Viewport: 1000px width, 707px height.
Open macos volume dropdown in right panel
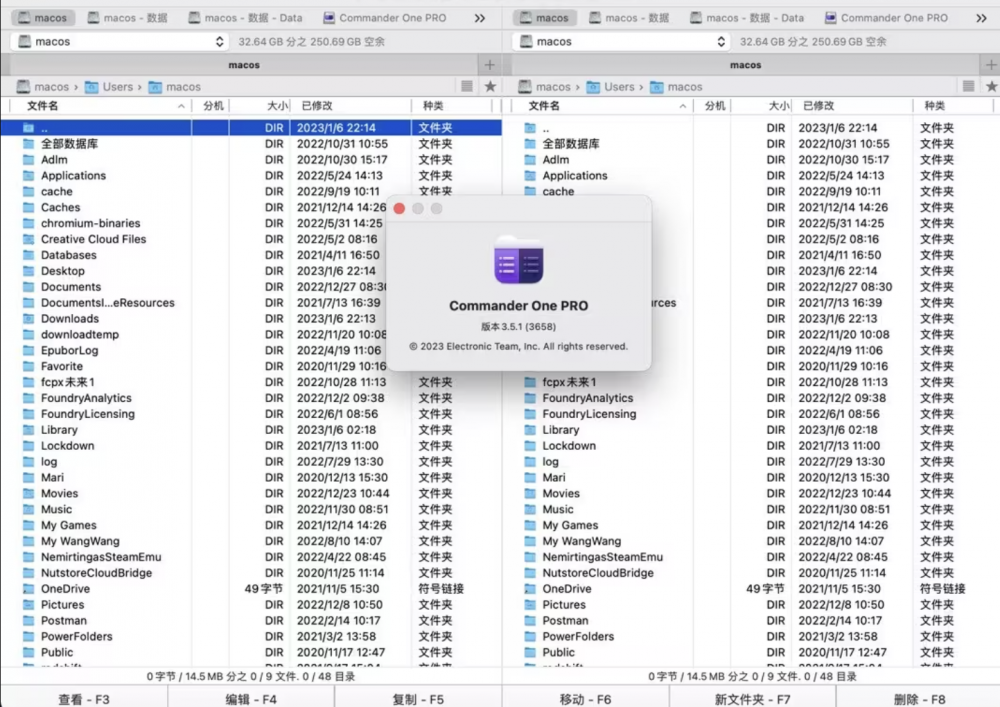click(x=622, y=41)
